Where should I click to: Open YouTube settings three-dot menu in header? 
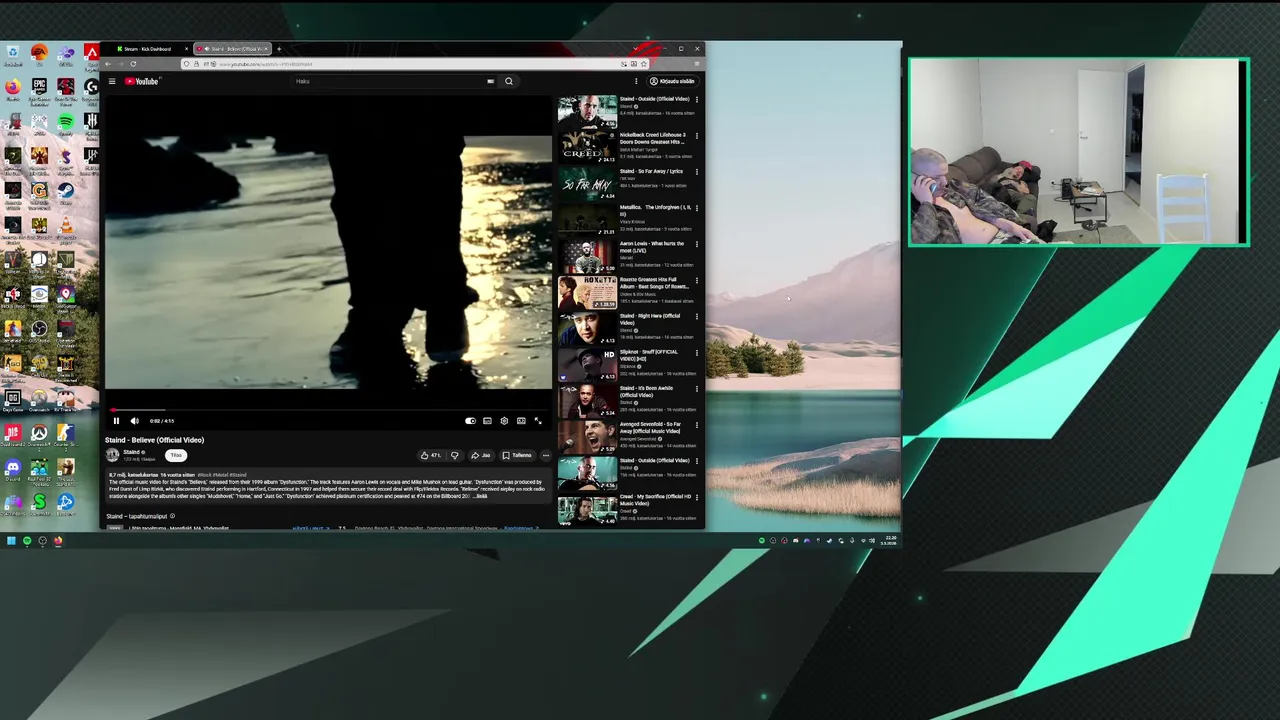coord(636,81)
